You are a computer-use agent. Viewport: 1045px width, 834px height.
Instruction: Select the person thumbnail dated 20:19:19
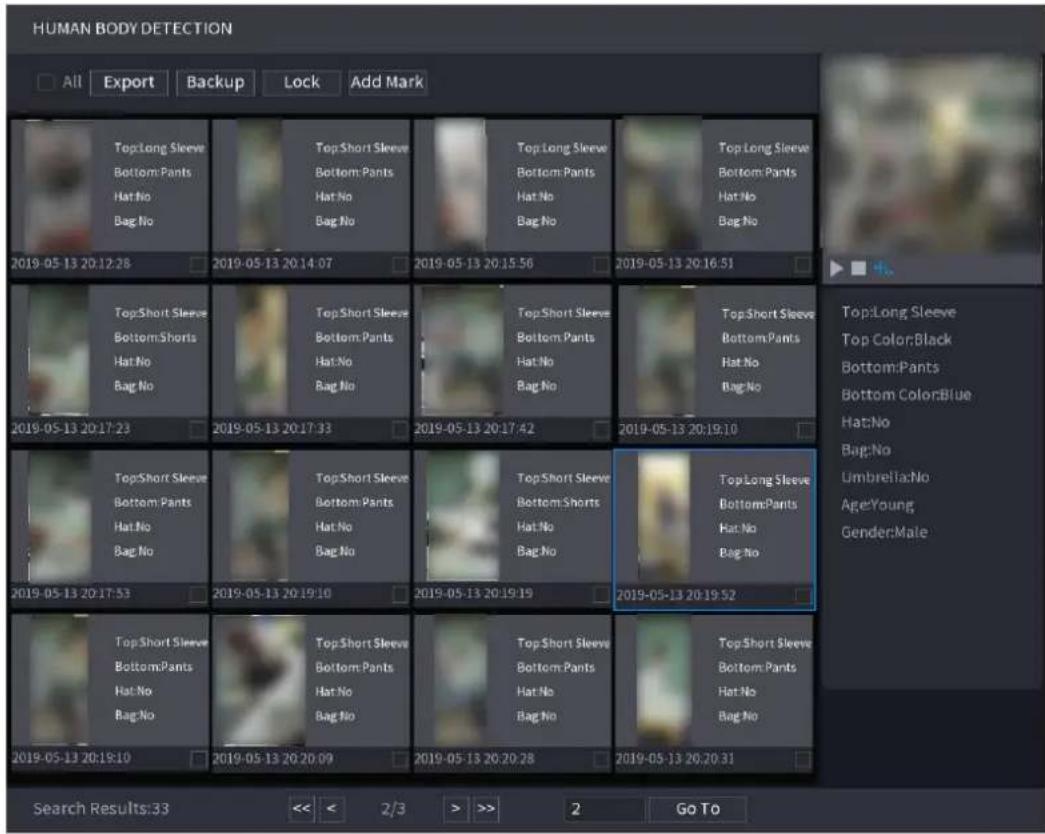pos(463,515)
